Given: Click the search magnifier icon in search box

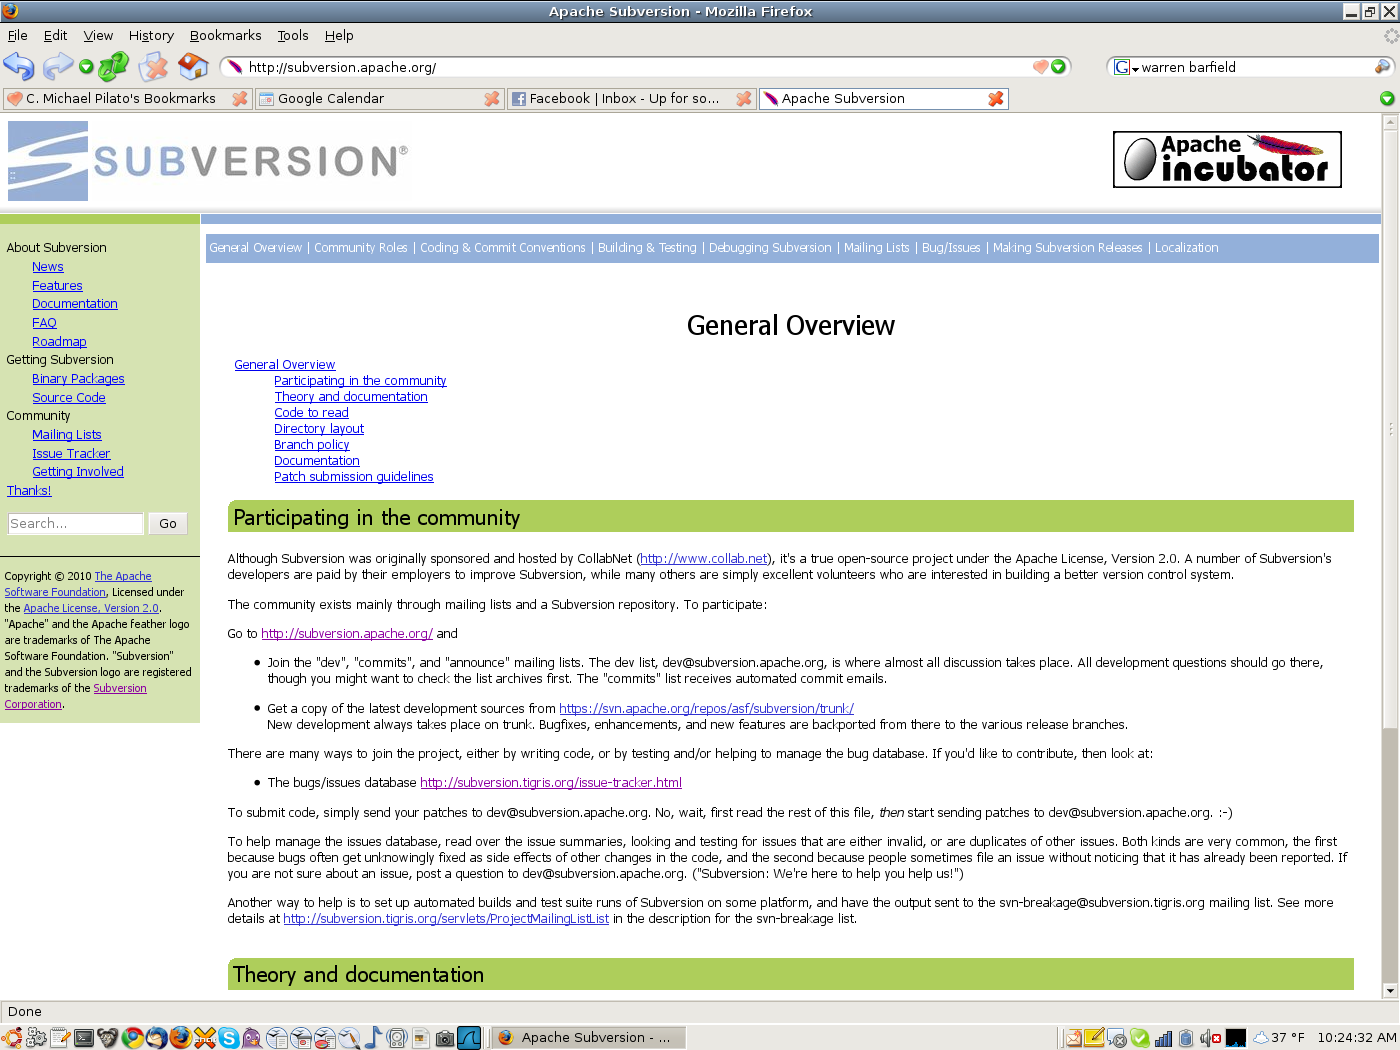Looking at the screenshot, I should [x=1382, y=67].
